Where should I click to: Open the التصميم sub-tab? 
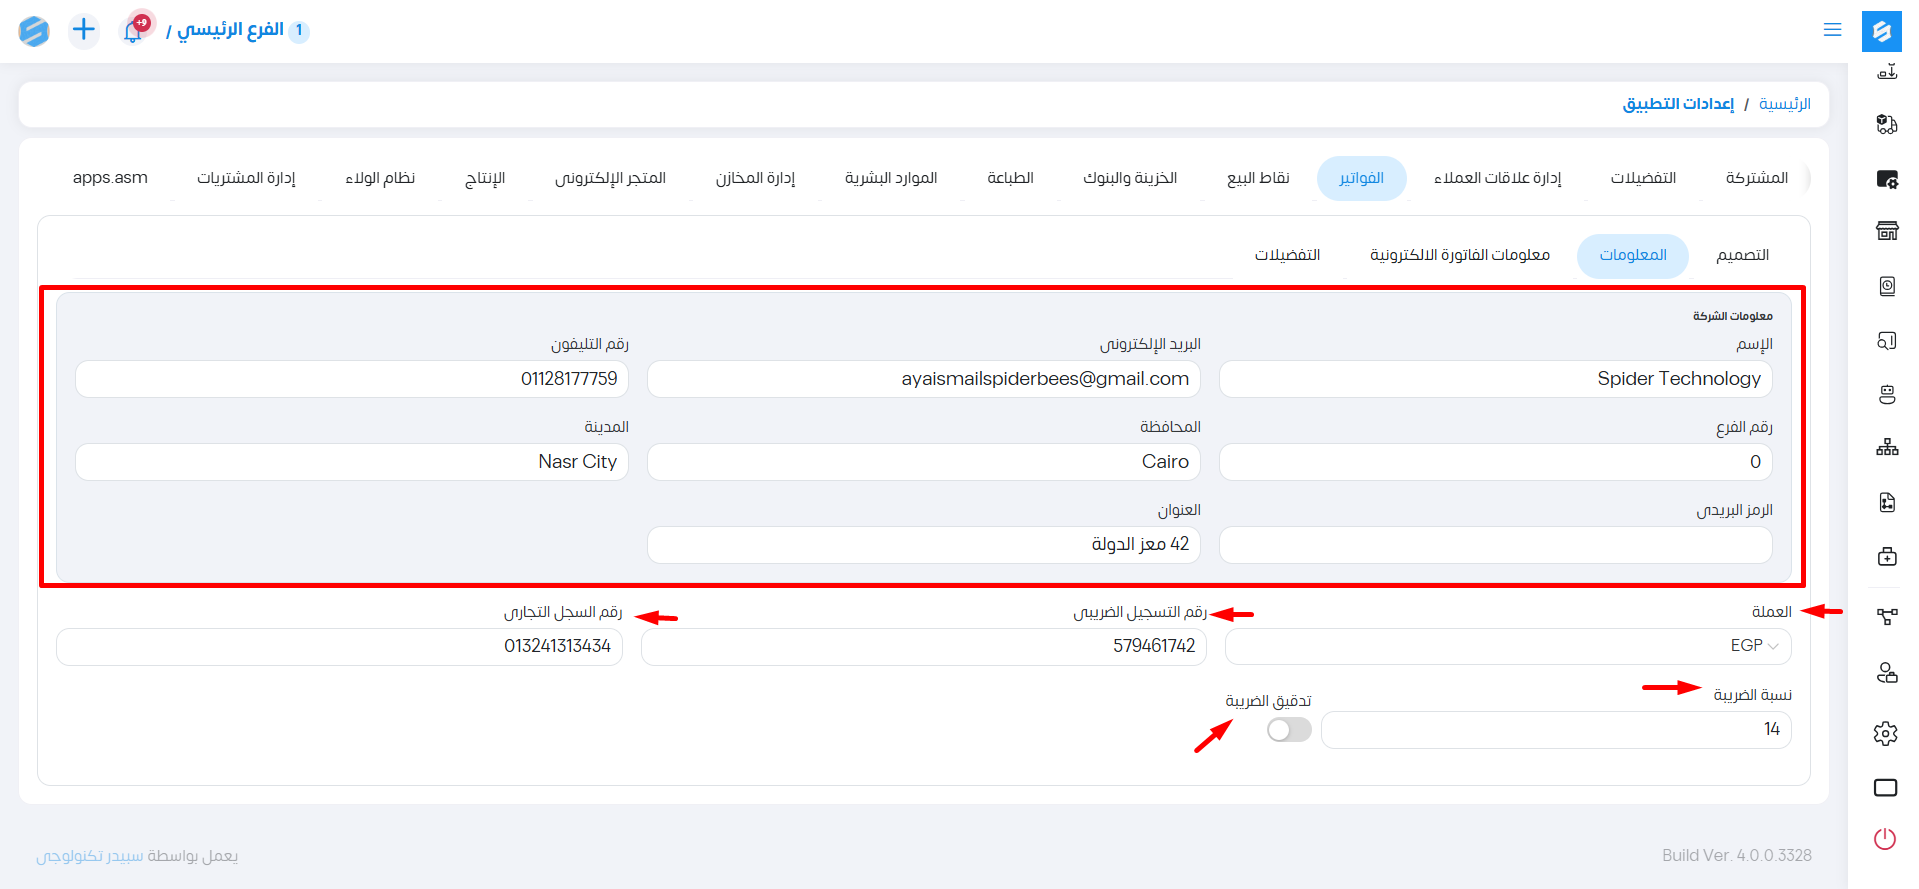coord(1742,256)
